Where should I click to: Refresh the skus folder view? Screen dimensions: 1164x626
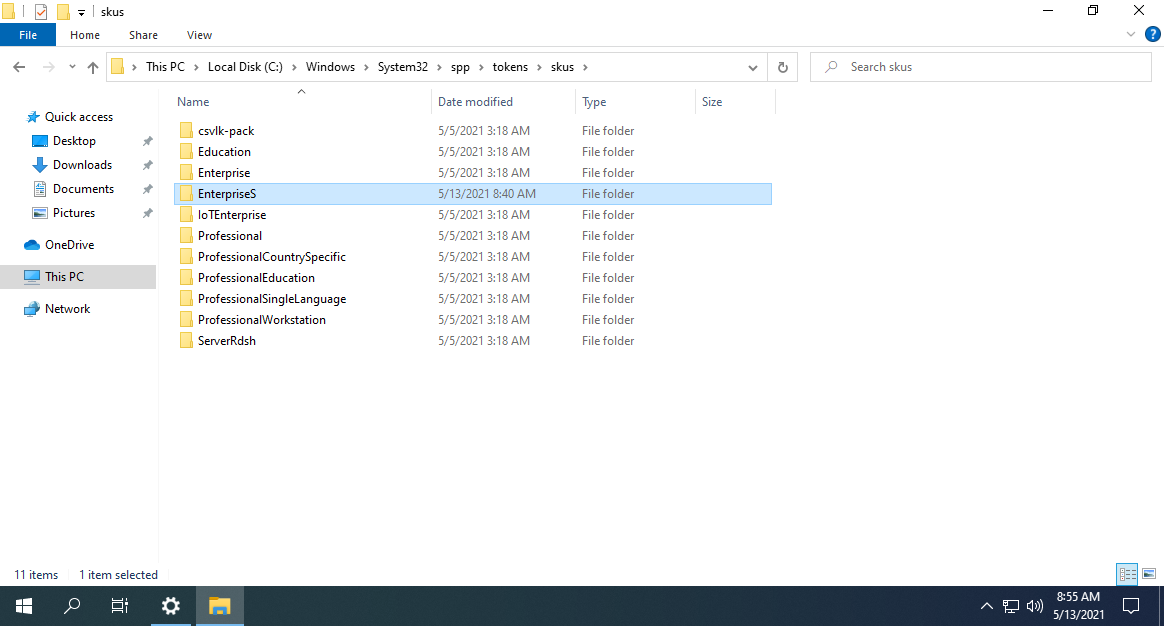[782, 67]
